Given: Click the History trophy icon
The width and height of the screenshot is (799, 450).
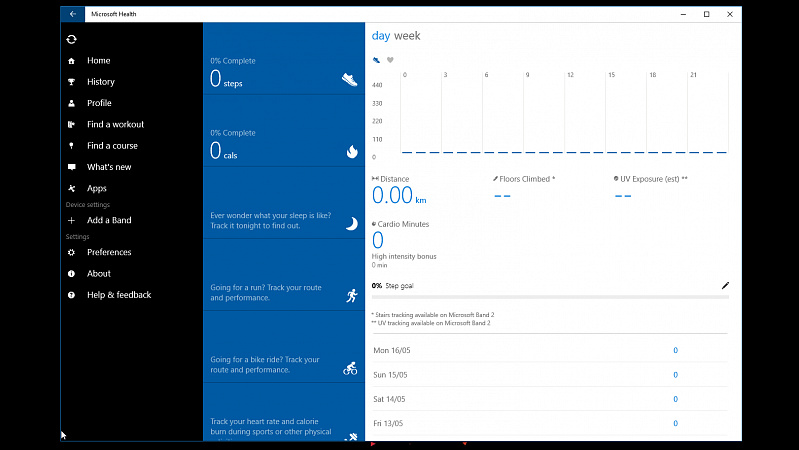Looking at the screenshot, I should click(x=71, y=82).
